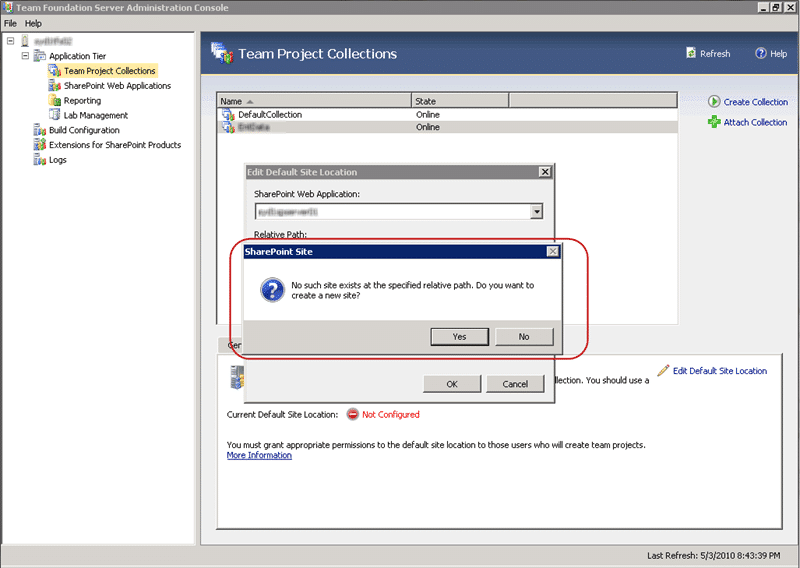Click Yes to create a new site
800x568 pixels.
click(x=459, y=336)
